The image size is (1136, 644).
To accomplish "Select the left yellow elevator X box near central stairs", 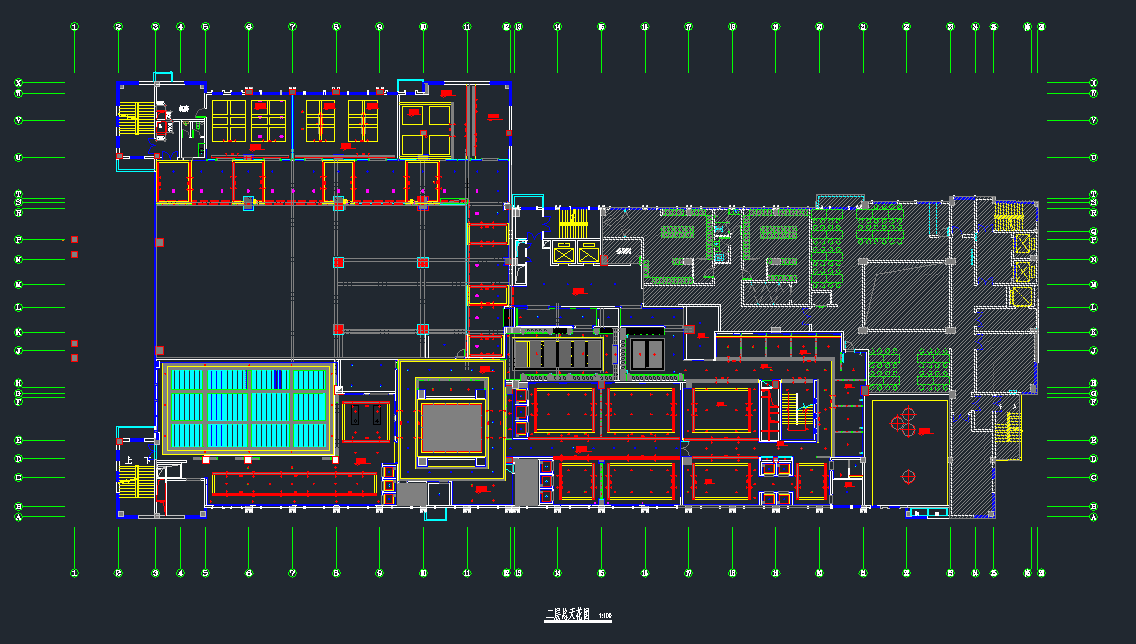I will [564, 254].
